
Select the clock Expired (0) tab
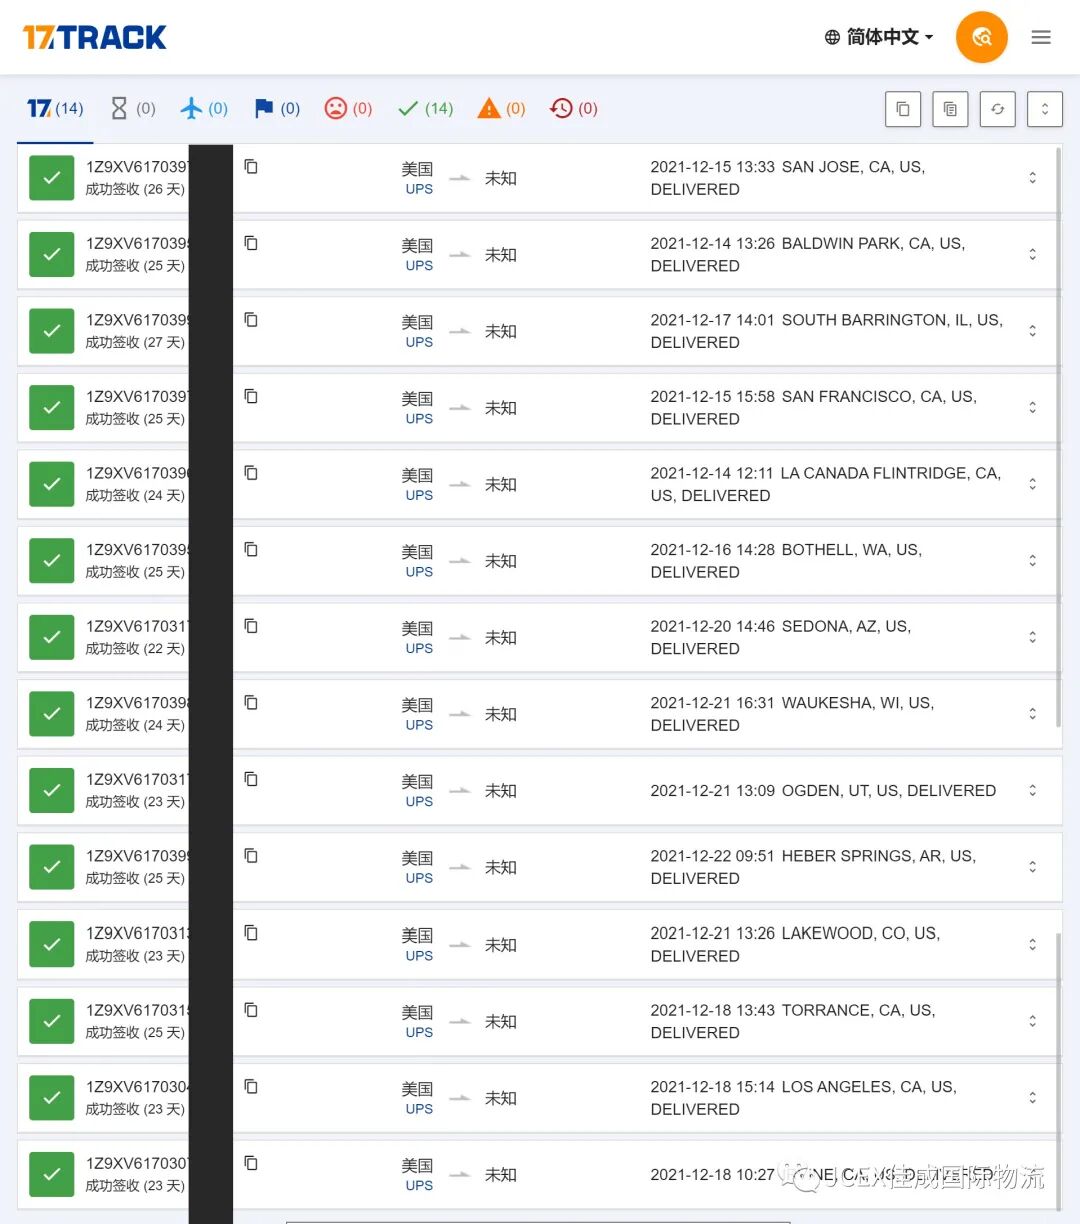(574, 108)
